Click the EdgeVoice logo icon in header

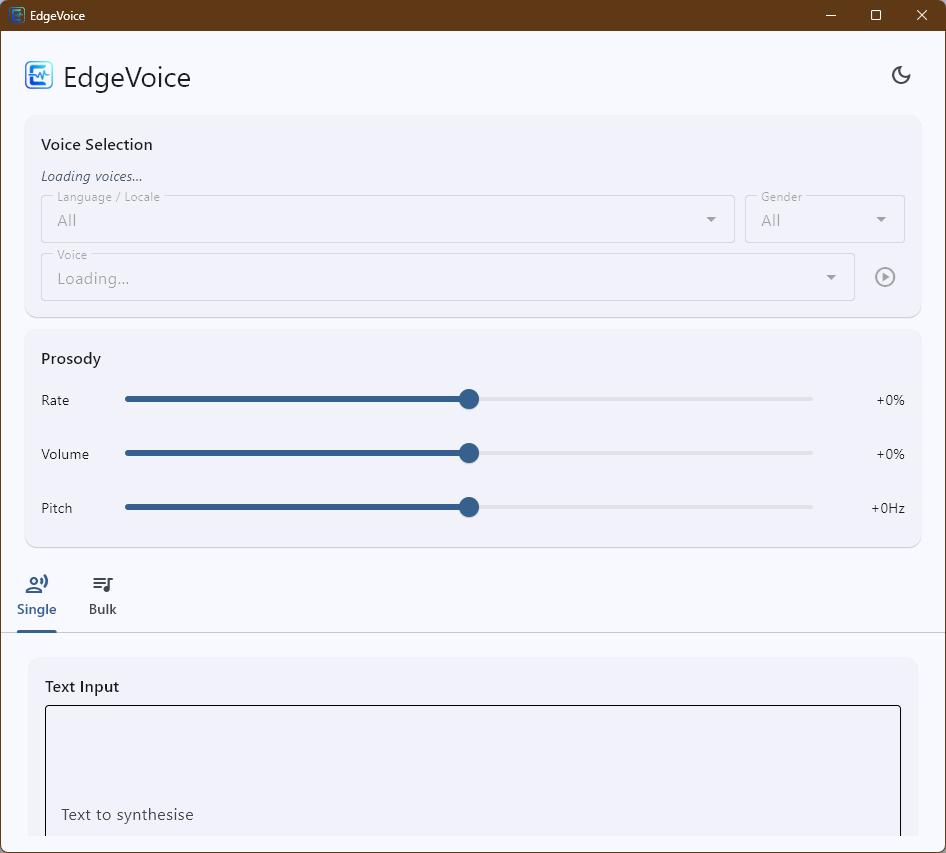39,75
